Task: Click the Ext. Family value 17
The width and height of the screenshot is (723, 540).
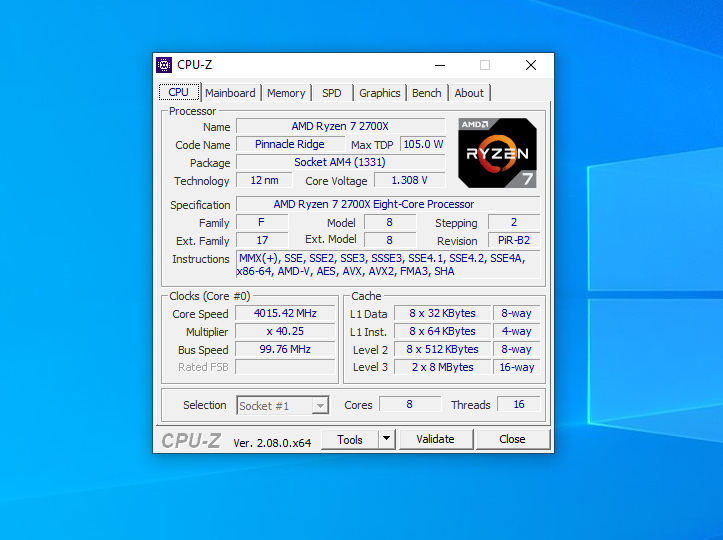Action: coord(262,240)
